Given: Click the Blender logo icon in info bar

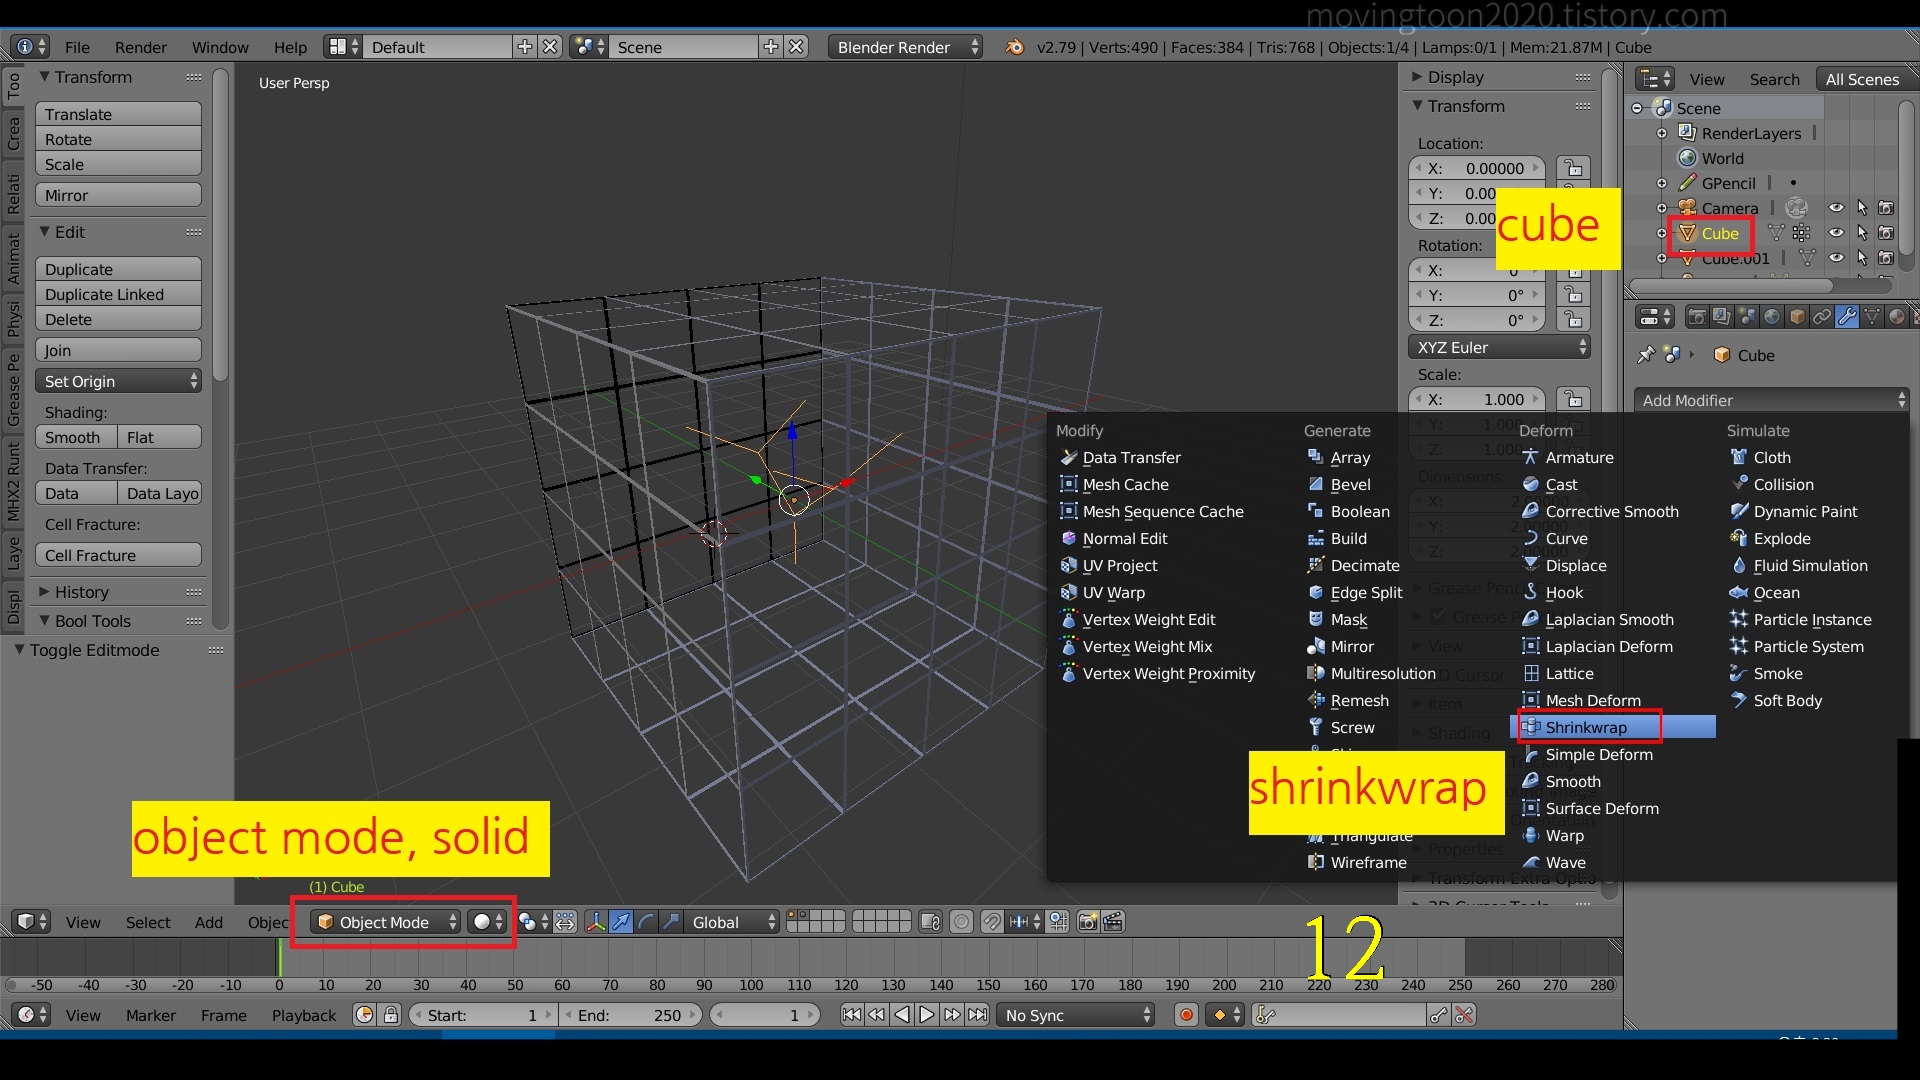Looking at the screenshot, I should coord(1014,47).
